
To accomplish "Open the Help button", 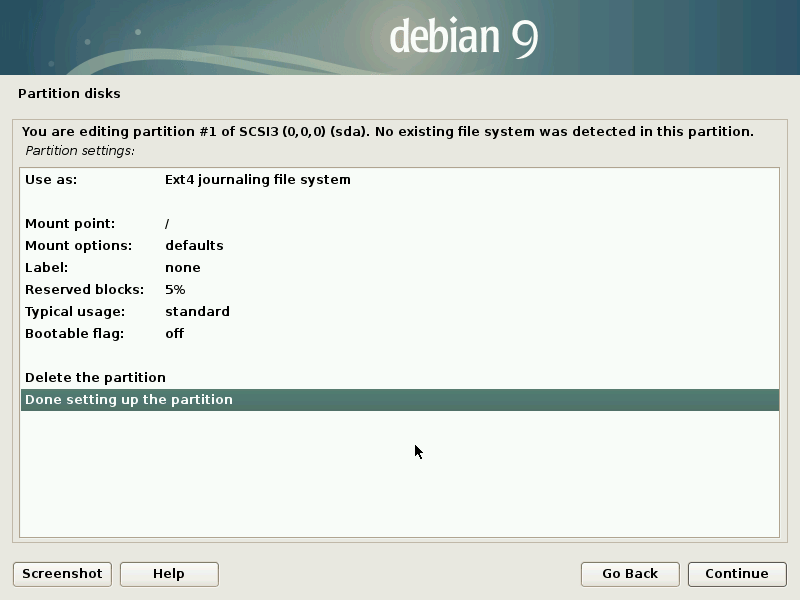I will point(169,574).
